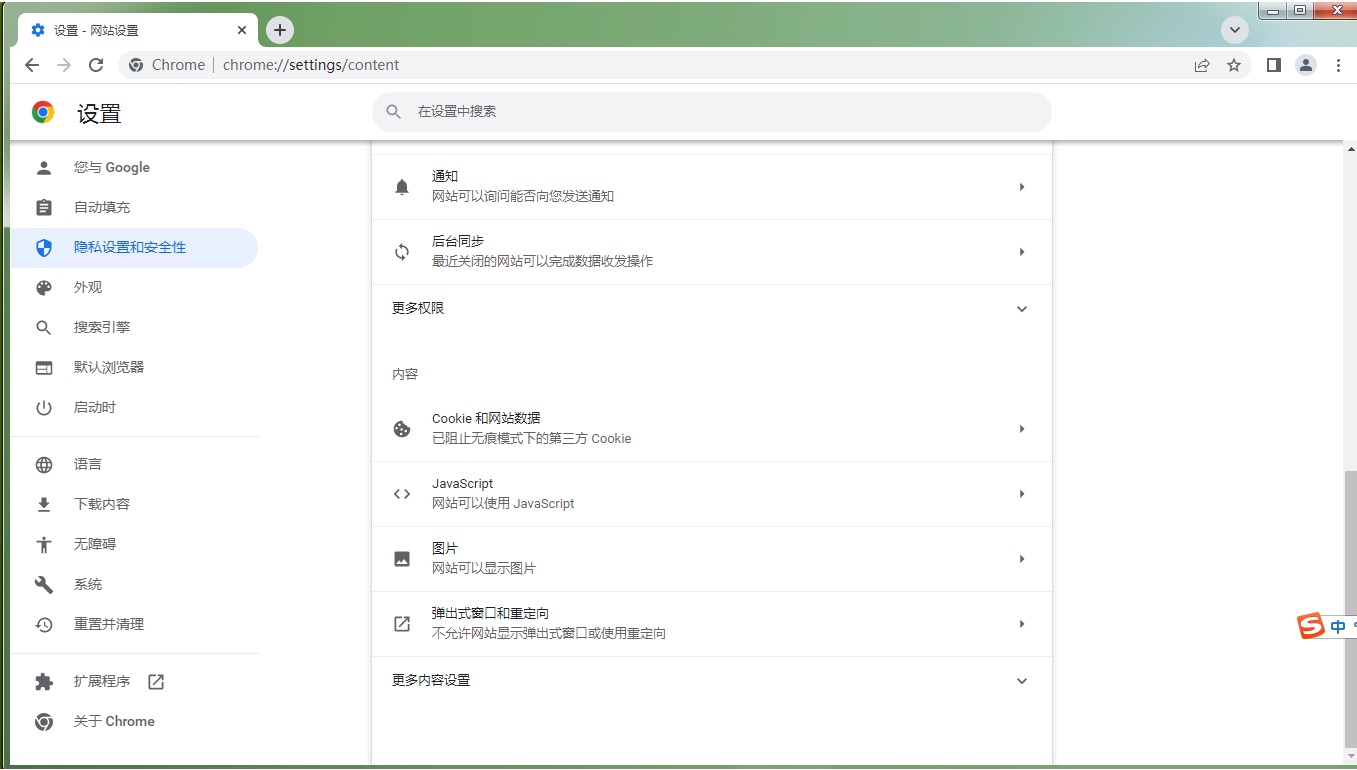
Task: Open 无障碍 settings section
Action: click(x=134, y=545)
